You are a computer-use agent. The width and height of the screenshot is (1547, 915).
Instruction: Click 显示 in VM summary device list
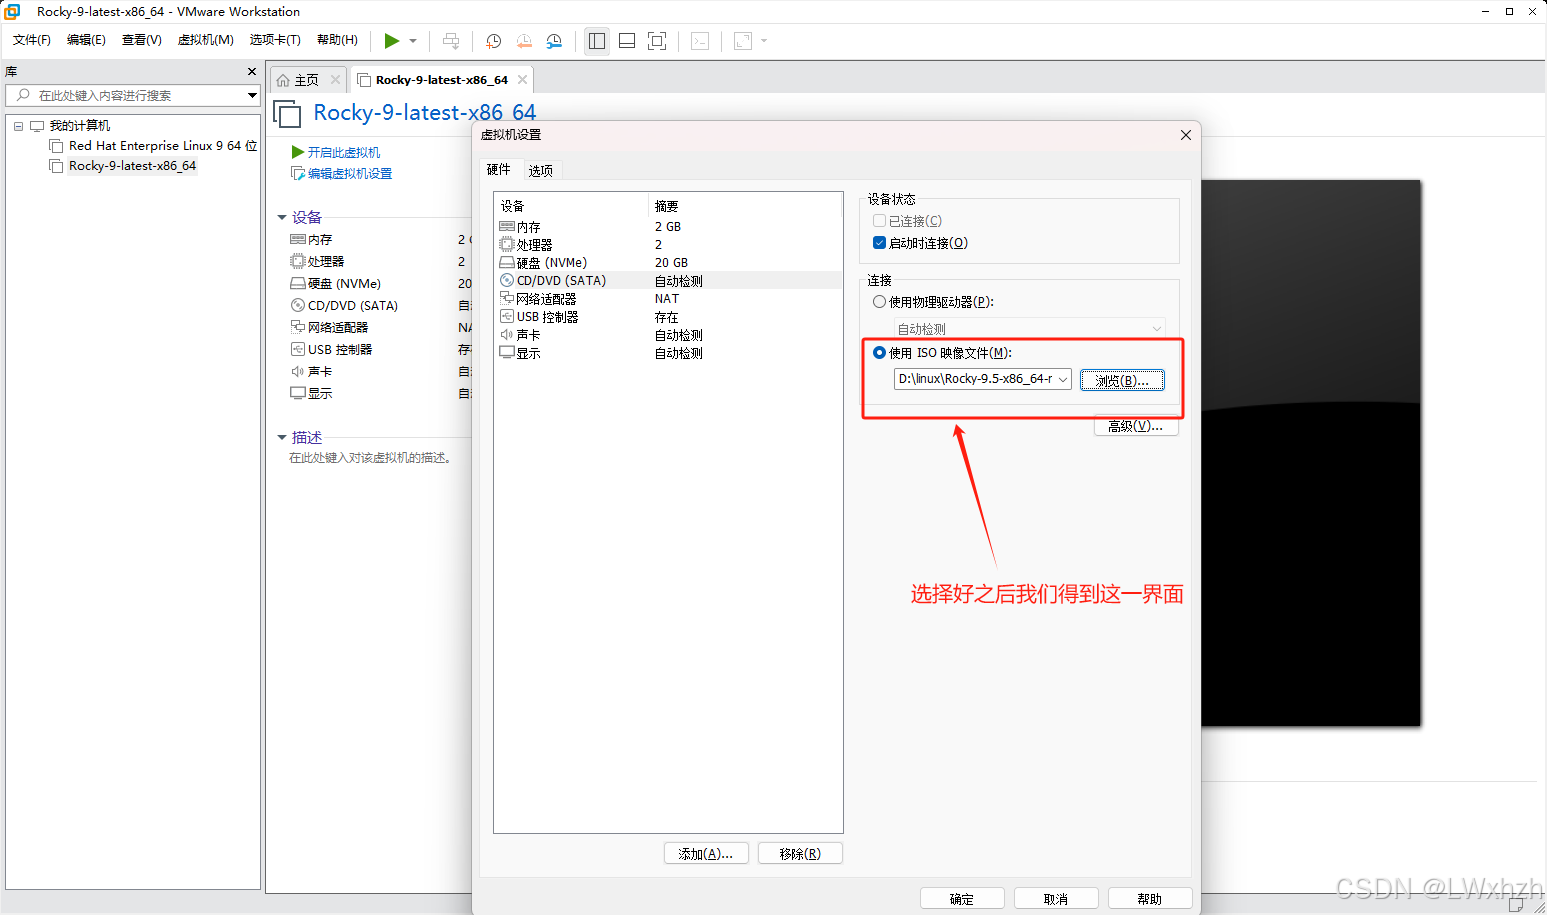pyautogui.click(x=311, y=394)
